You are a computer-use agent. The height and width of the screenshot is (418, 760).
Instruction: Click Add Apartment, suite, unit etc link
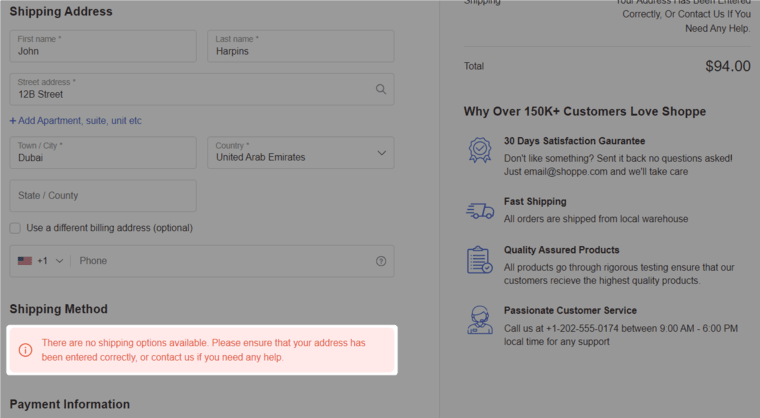pyautogui.click(x=76, y=121)
